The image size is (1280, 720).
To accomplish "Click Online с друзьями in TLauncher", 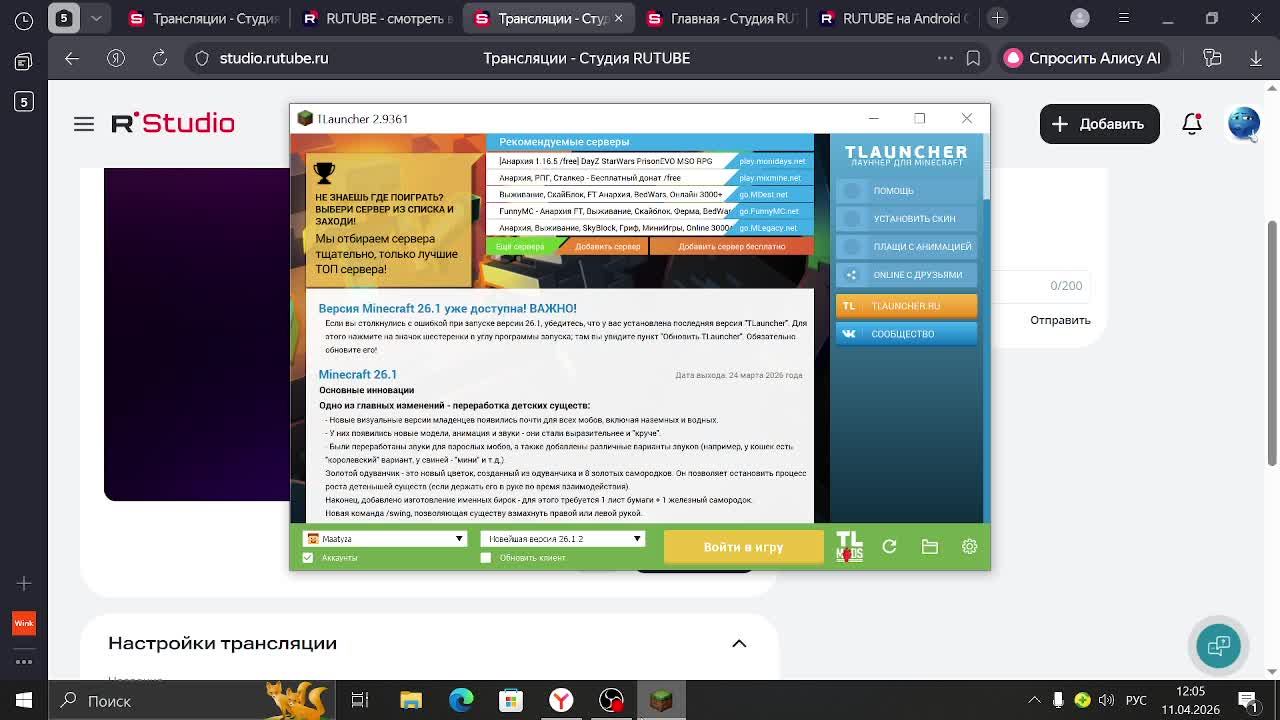I will click(906, 274).
